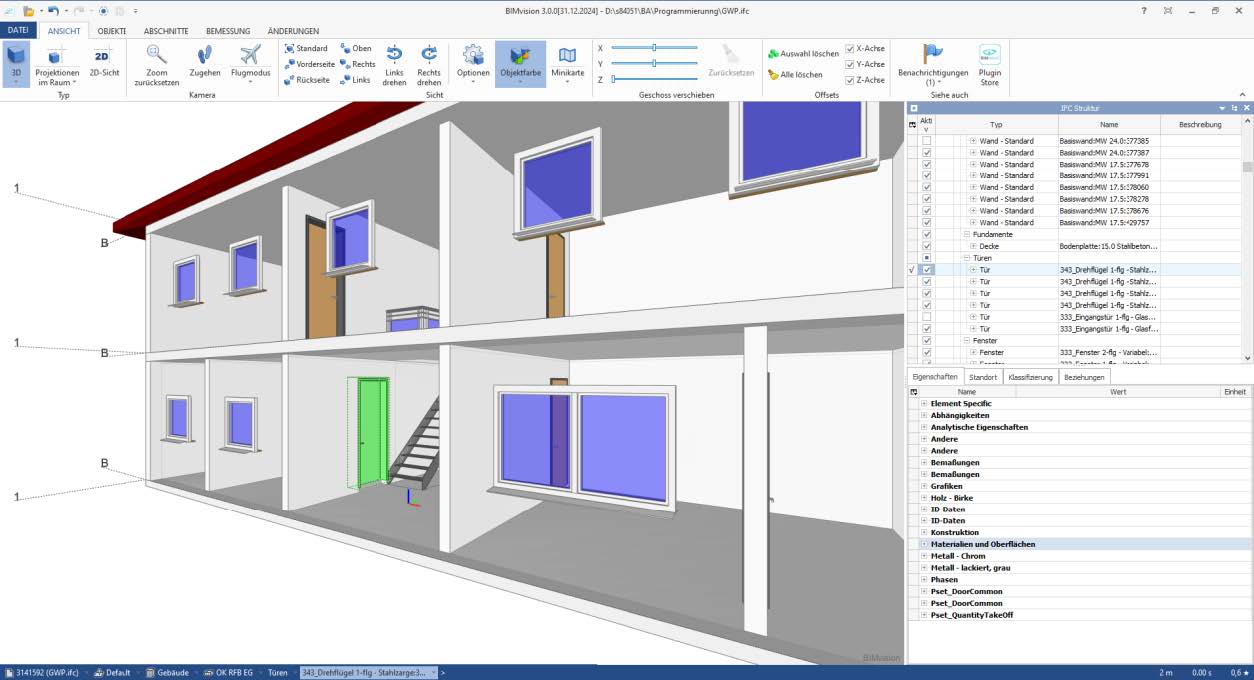Check the Basiswand MW 24.0:377385 row checkbox
Image resolution: width=1254 pixels, height=680 pixels.
coord(927,141)
